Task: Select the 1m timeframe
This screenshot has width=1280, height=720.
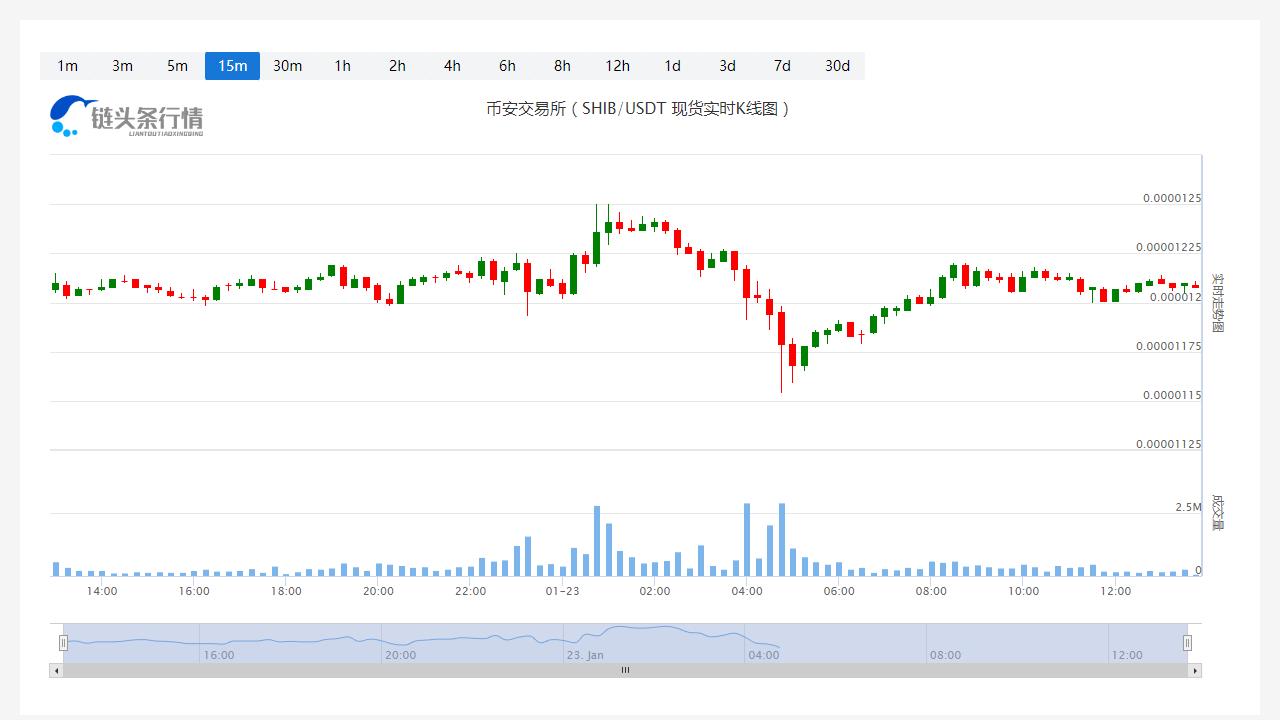Action: [67, 66]
